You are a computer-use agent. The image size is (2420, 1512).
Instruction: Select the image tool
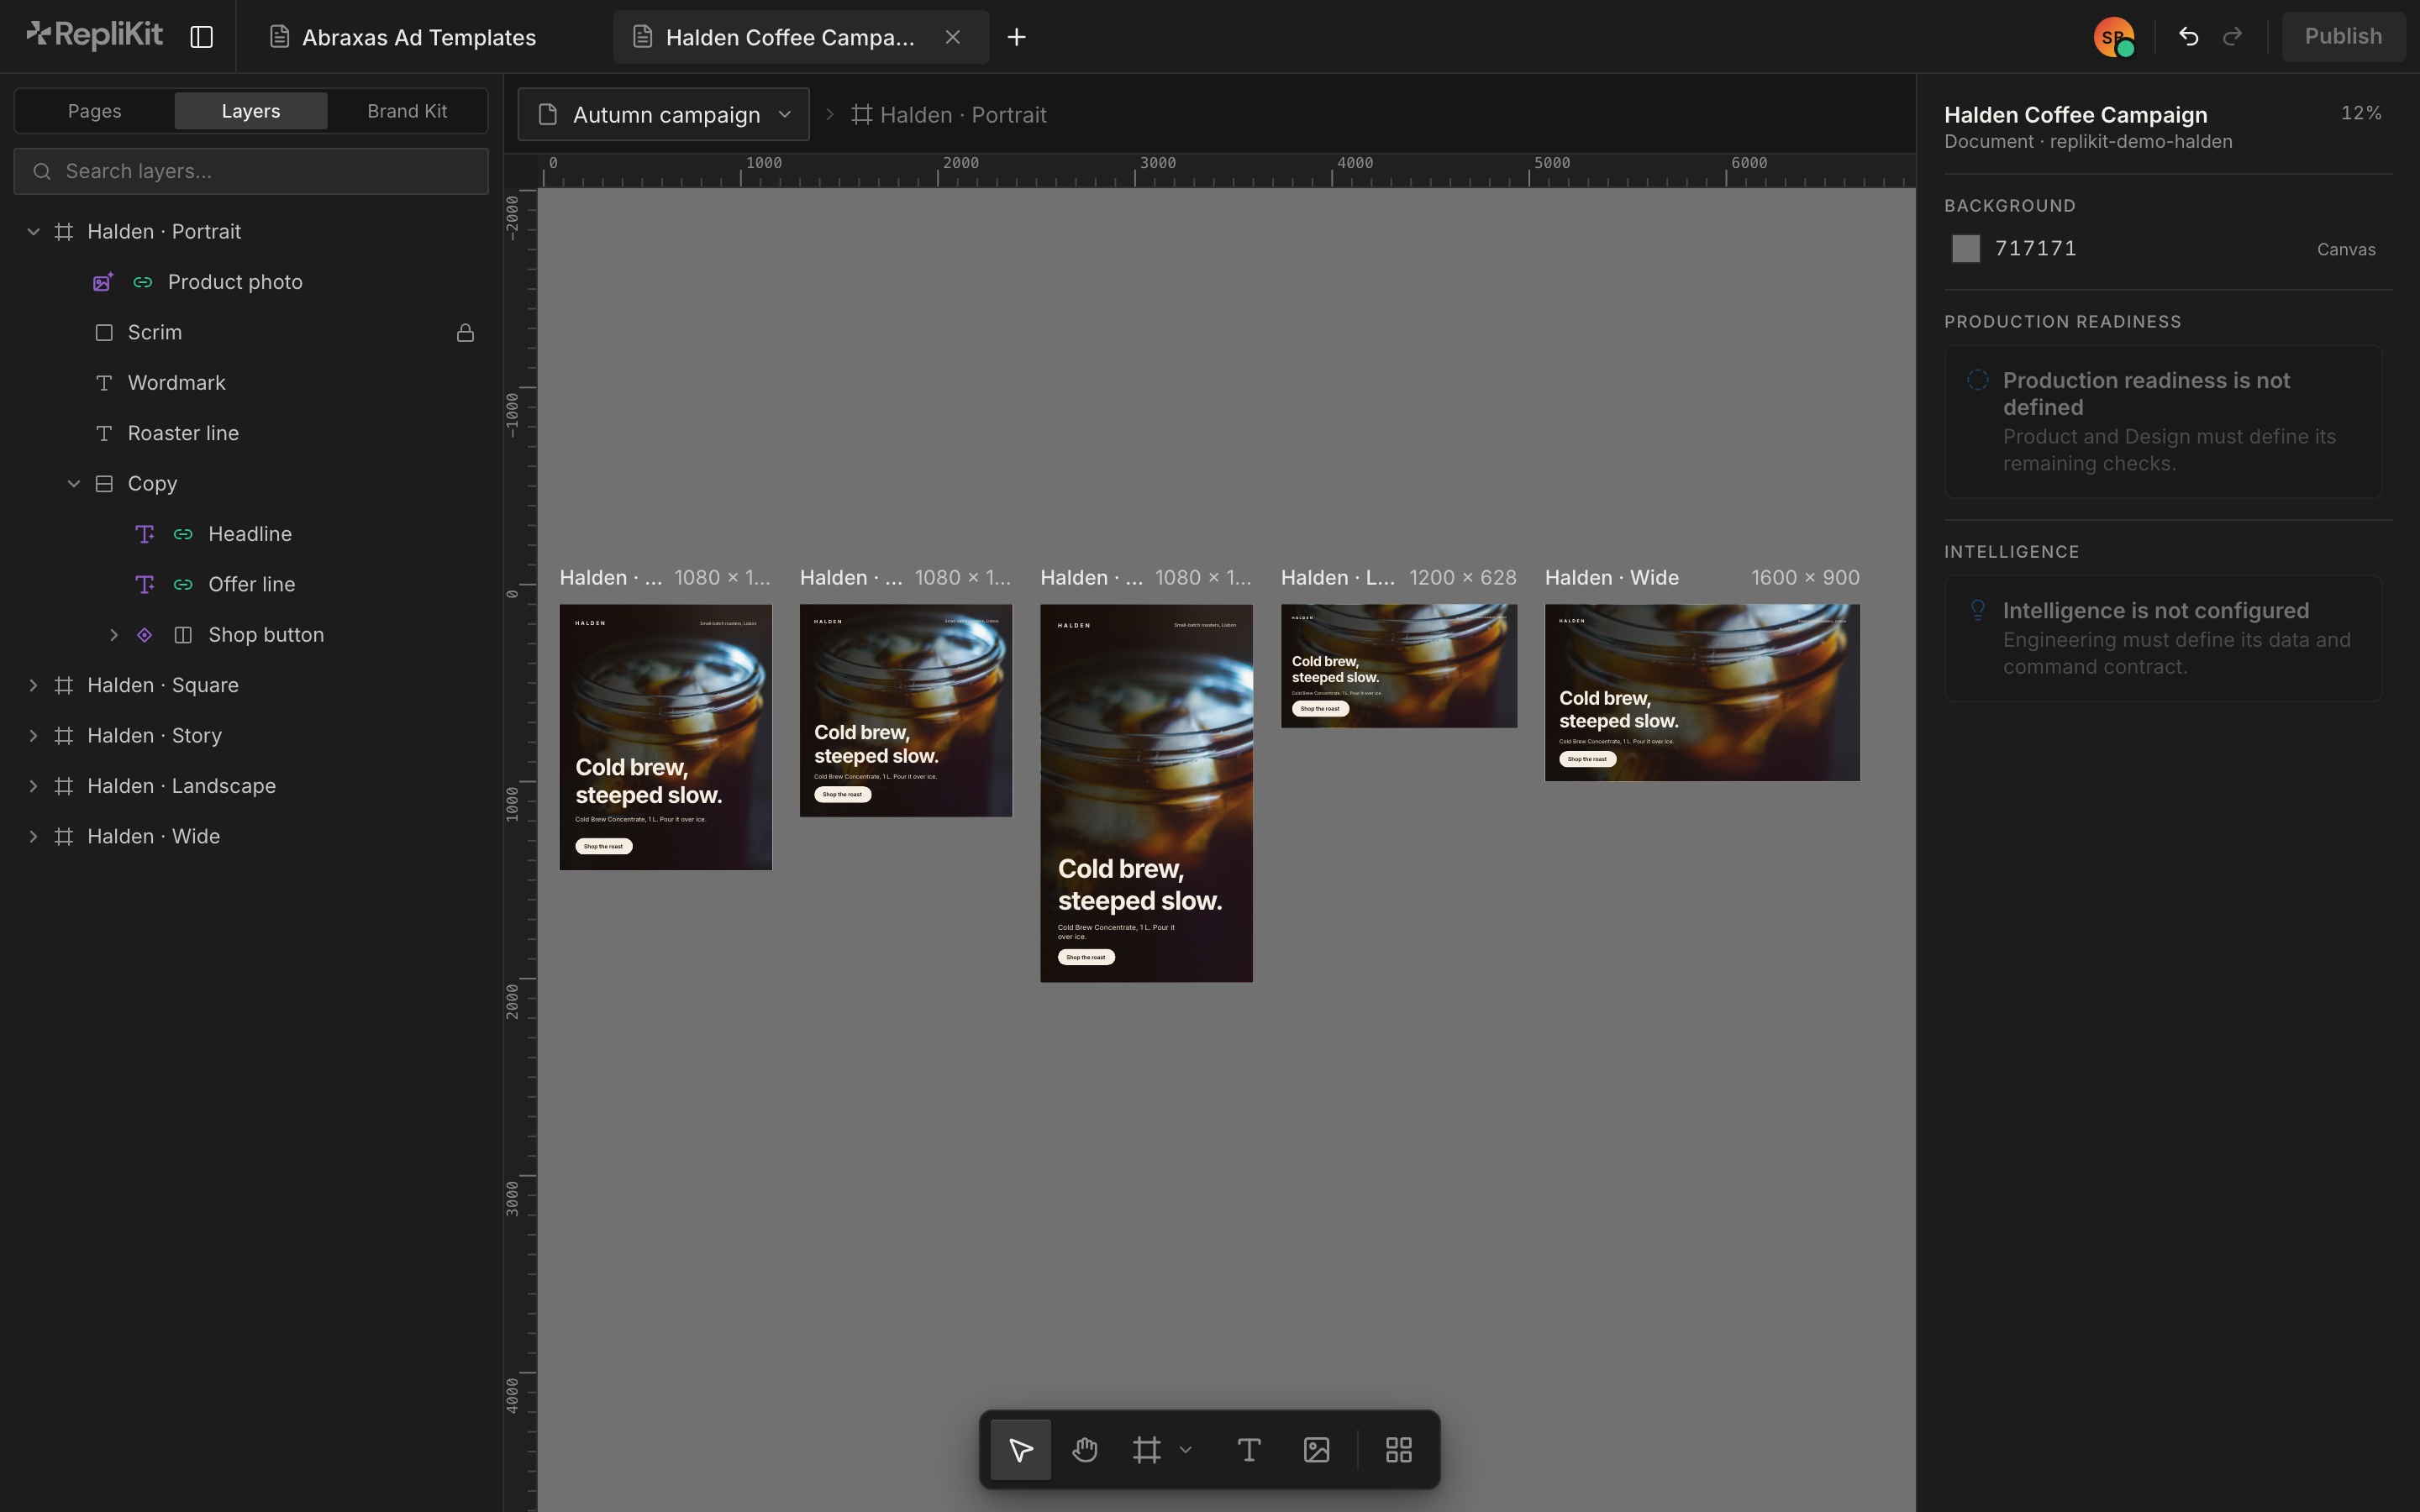[1317, 1449]
